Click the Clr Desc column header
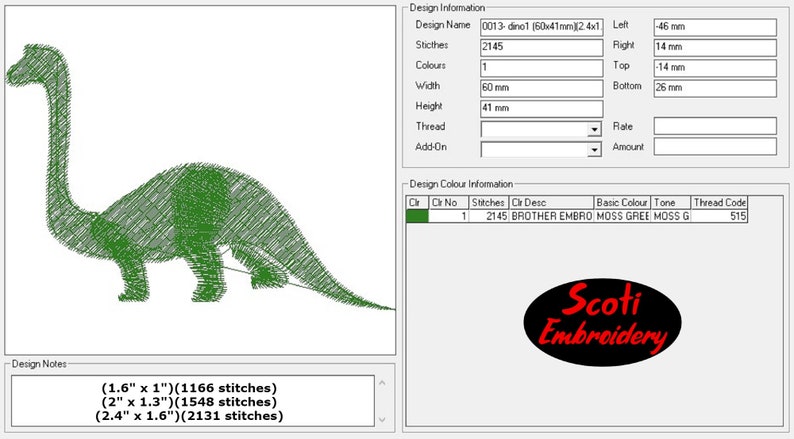This screenshot has width=794, height=439. click(x=551, y=203)
